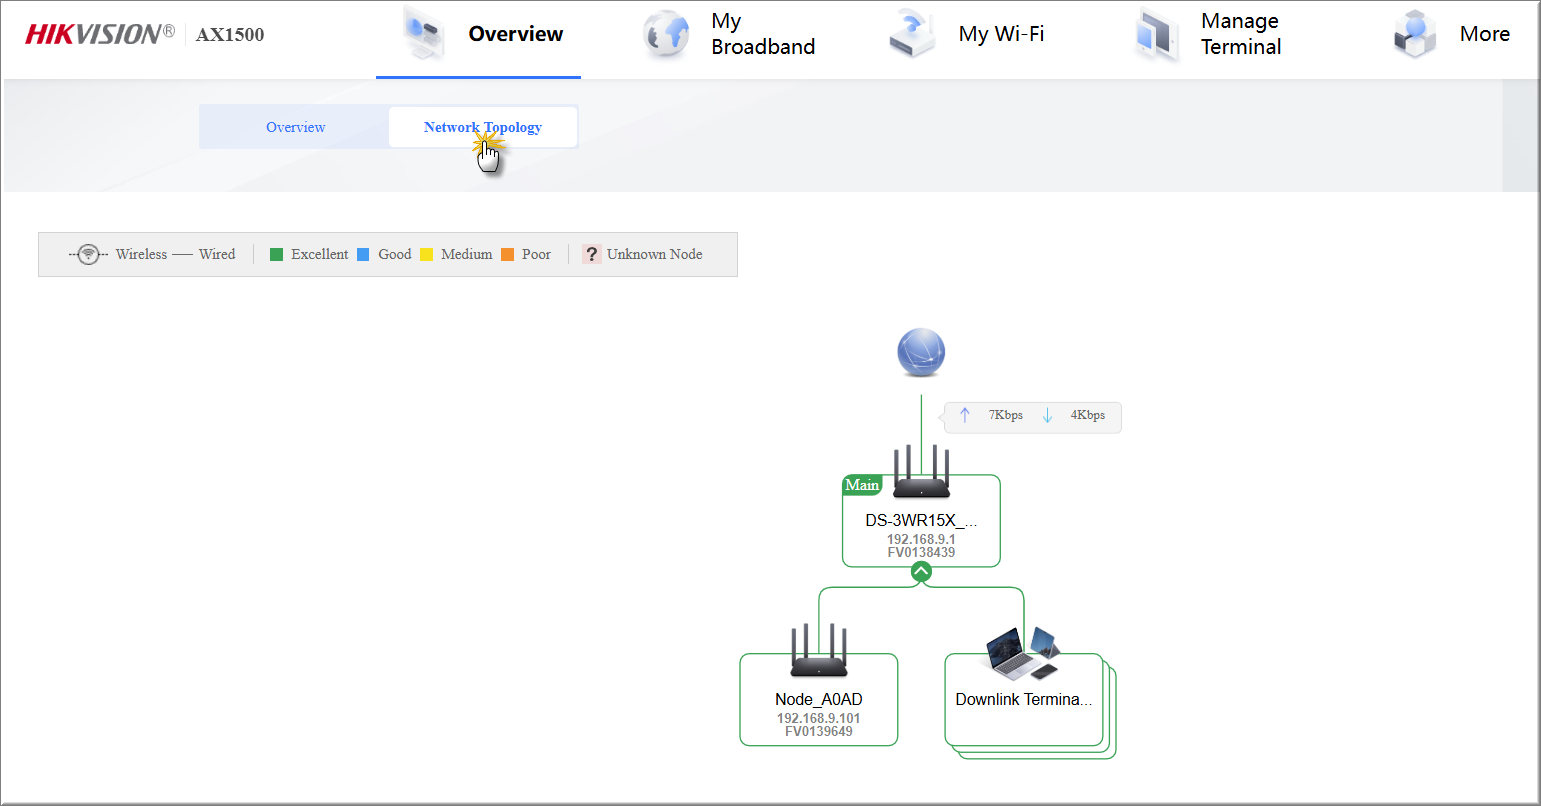This screenshot has height=806, width=1541.
Task: Open the Downlink Terminal devices icon
Action: (x=1023, y=654)
